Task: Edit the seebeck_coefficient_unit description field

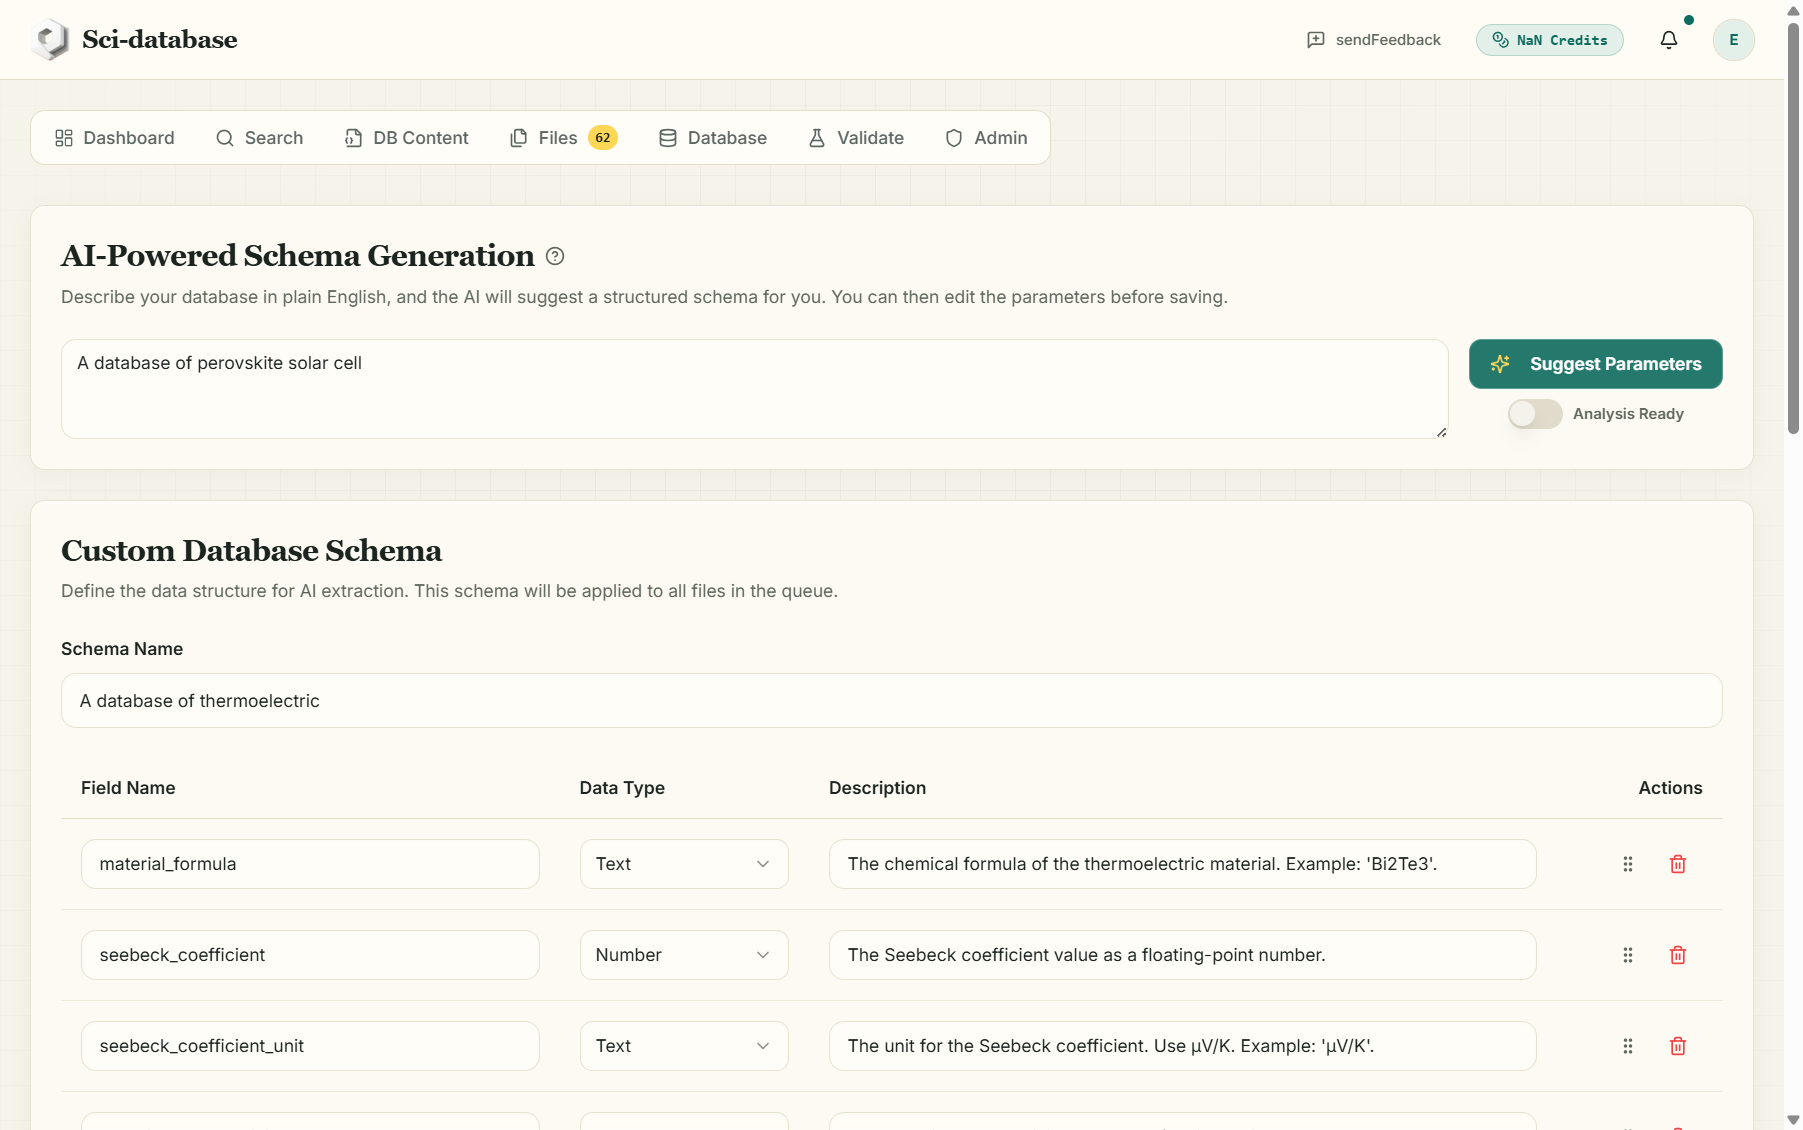Action: point(1182,1046)
